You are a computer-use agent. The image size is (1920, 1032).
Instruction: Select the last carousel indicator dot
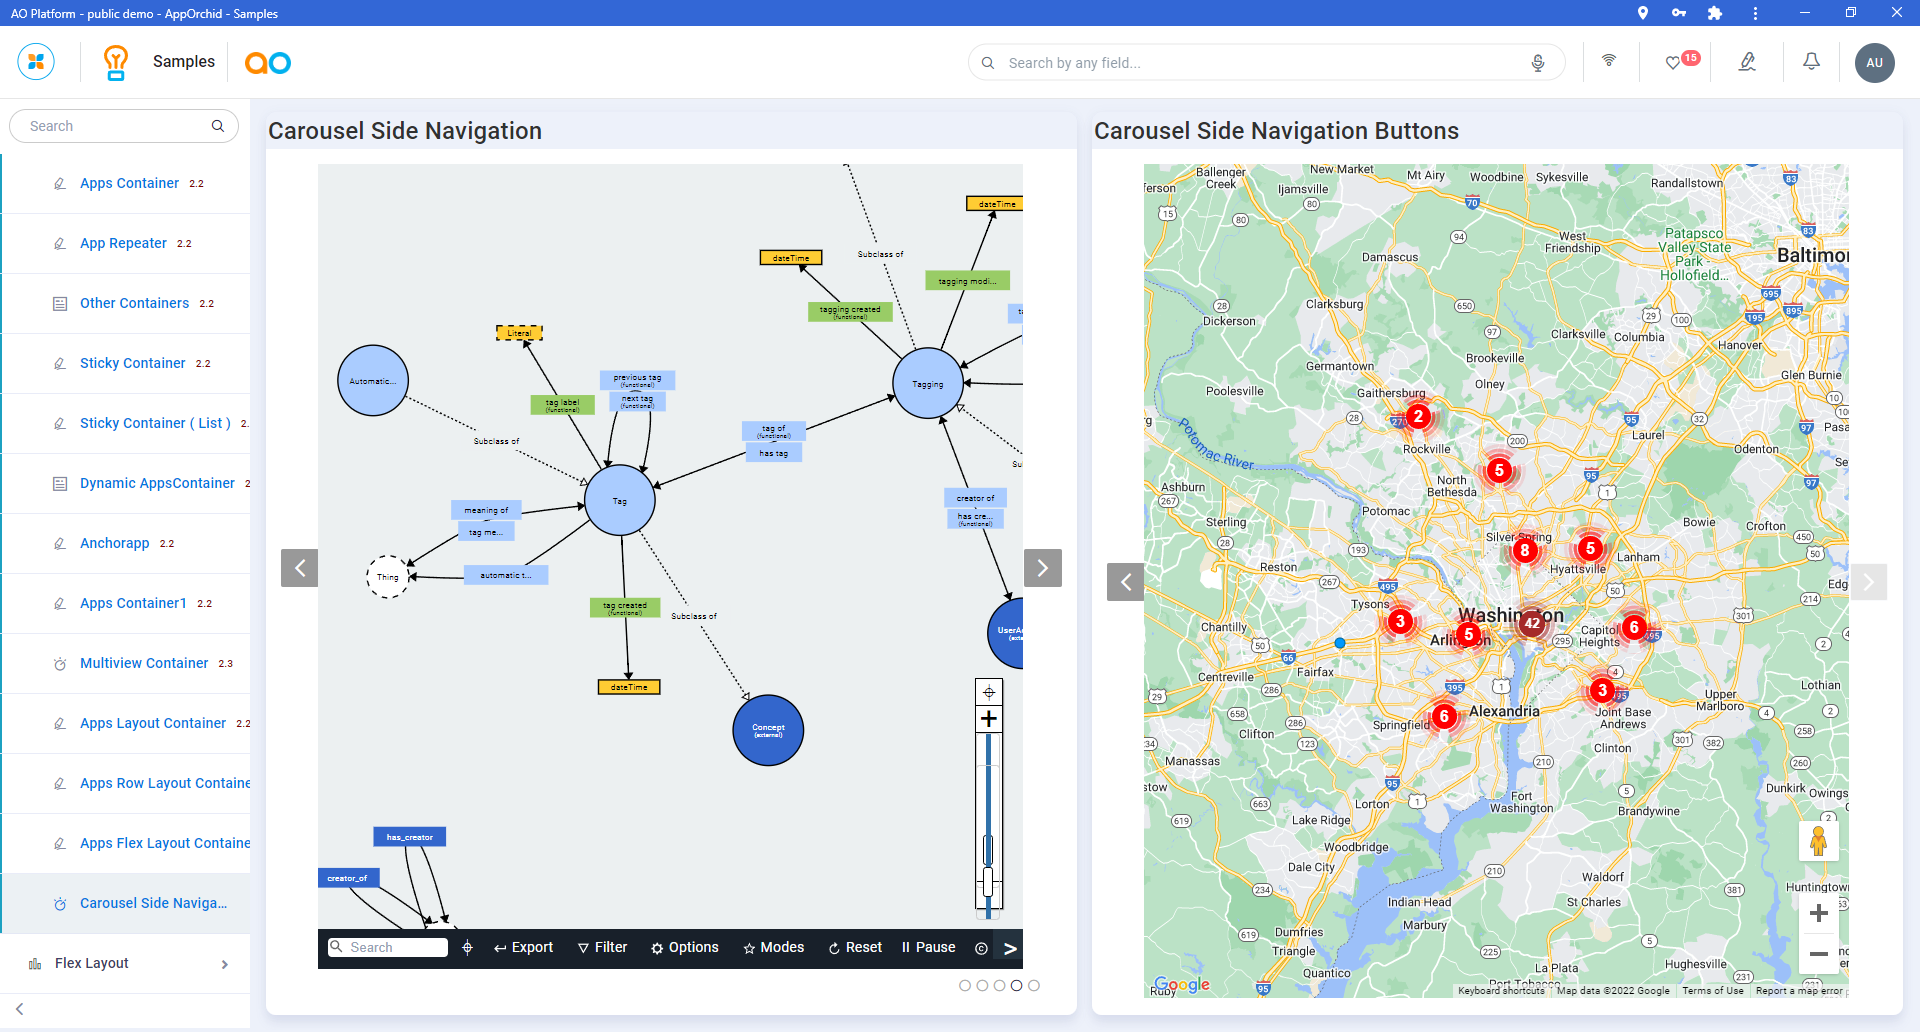pos(1034,985)
